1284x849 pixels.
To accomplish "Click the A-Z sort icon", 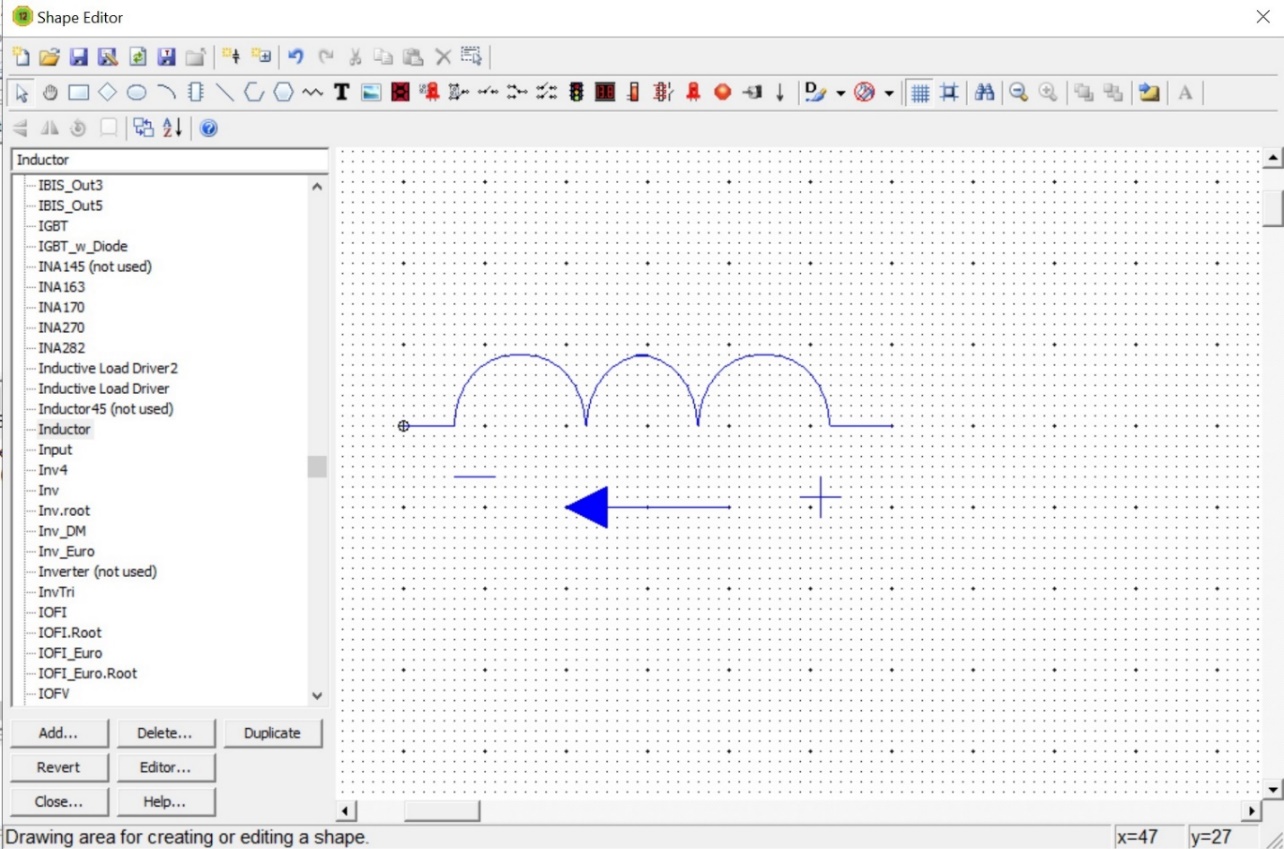I will tap(173, 128).
